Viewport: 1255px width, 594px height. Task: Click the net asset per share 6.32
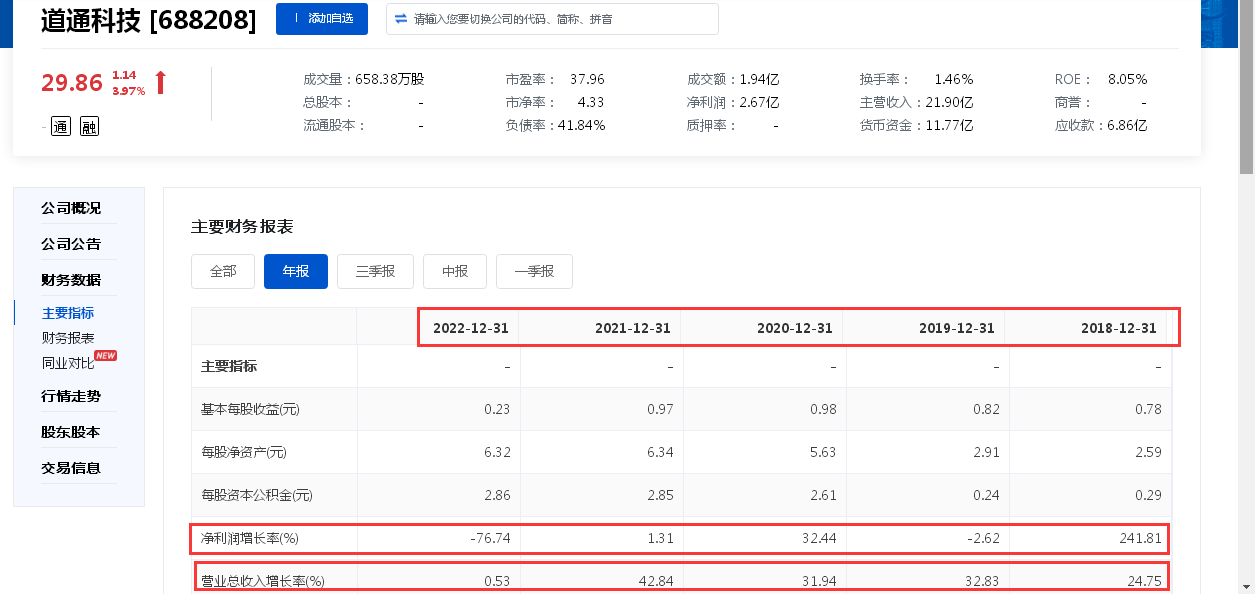point(497,452)
